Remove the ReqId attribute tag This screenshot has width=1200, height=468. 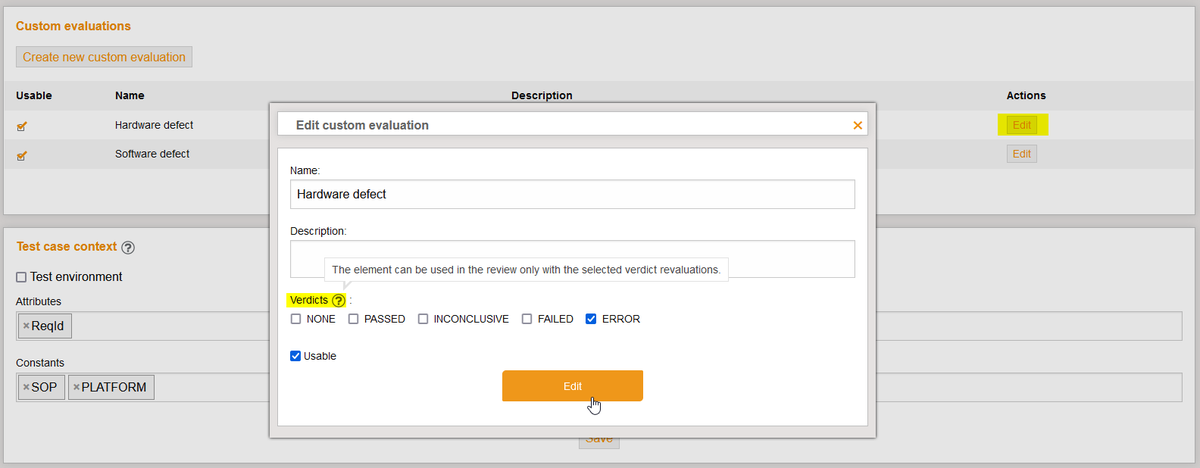pyautogui.click(x=26, y=326)
